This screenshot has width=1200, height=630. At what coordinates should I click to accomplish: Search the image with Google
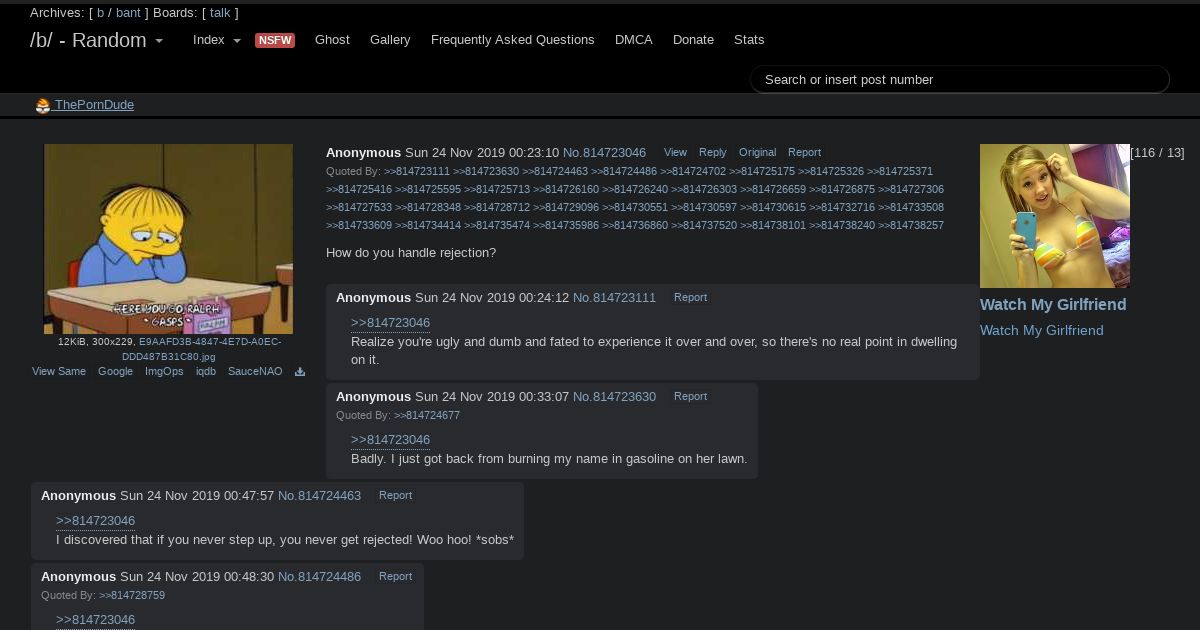click(115, 371)
